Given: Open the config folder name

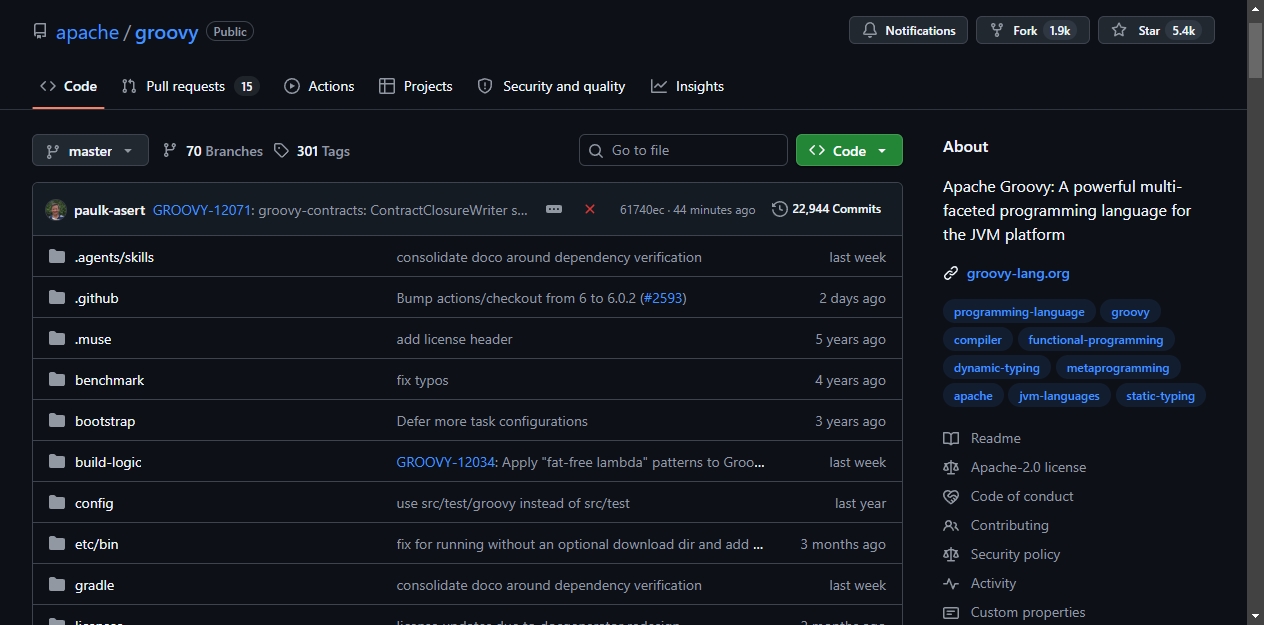Looking at the screenshot, I should 94,503.
